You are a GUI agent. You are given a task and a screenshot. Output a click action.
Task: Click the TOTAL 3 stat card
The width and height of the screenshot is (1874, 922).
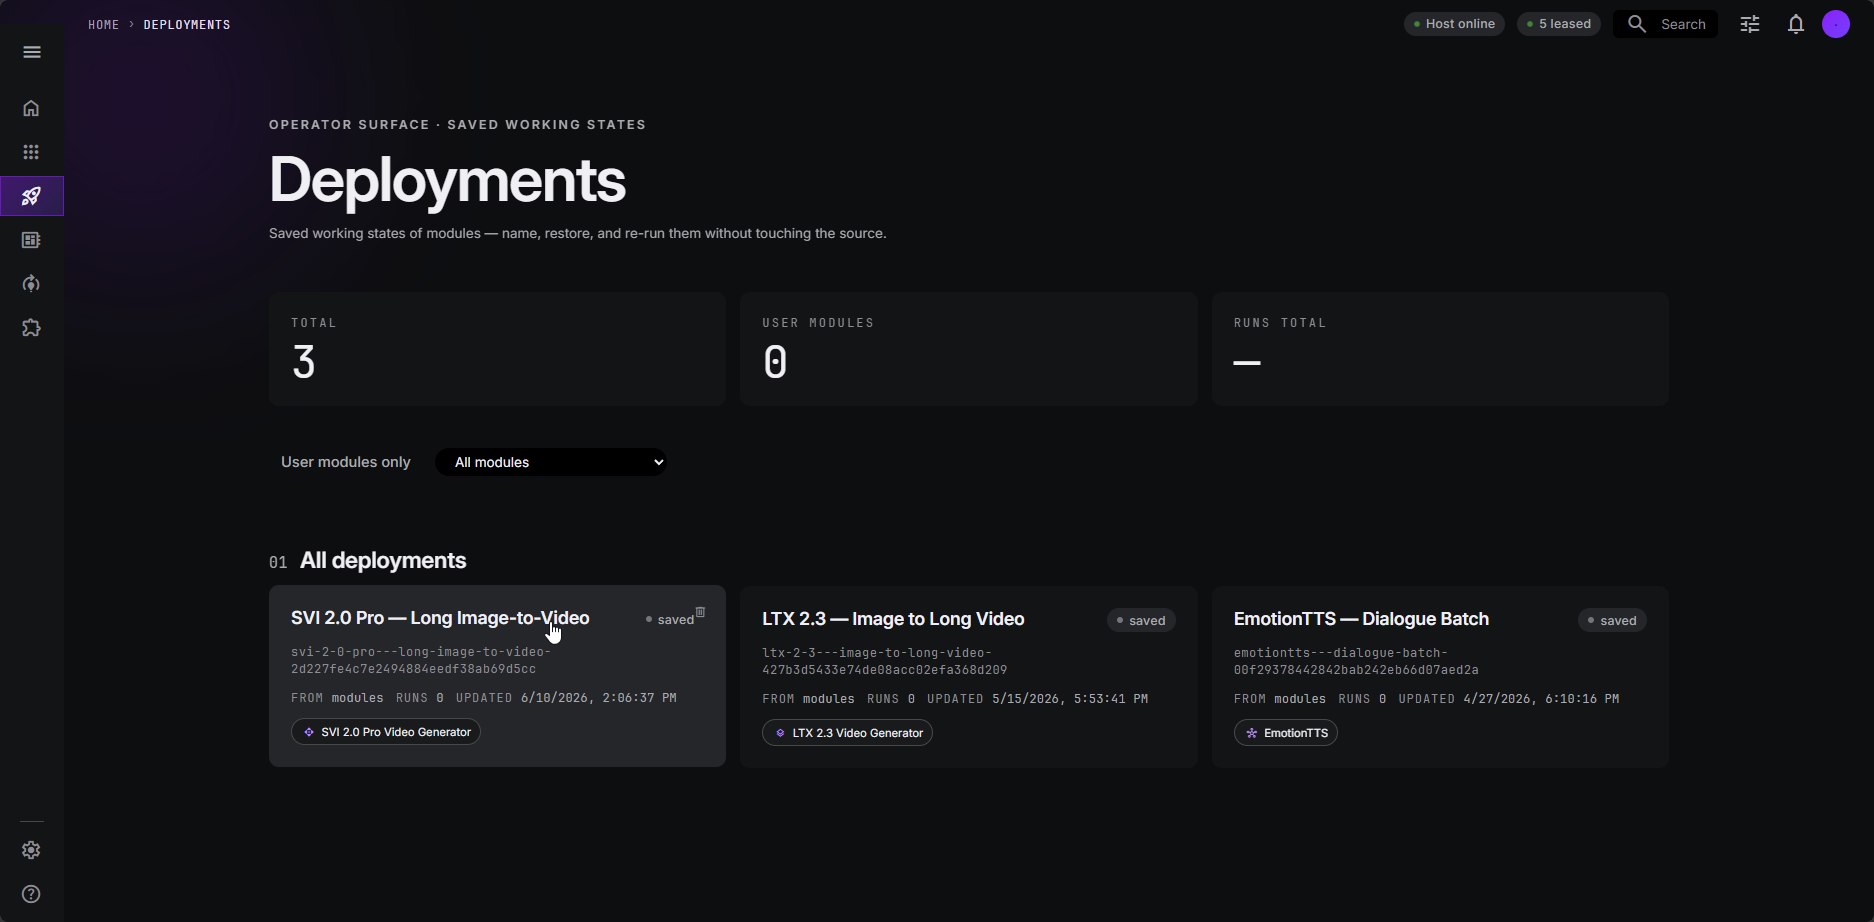pyautogui.click(x=497, y=349)
